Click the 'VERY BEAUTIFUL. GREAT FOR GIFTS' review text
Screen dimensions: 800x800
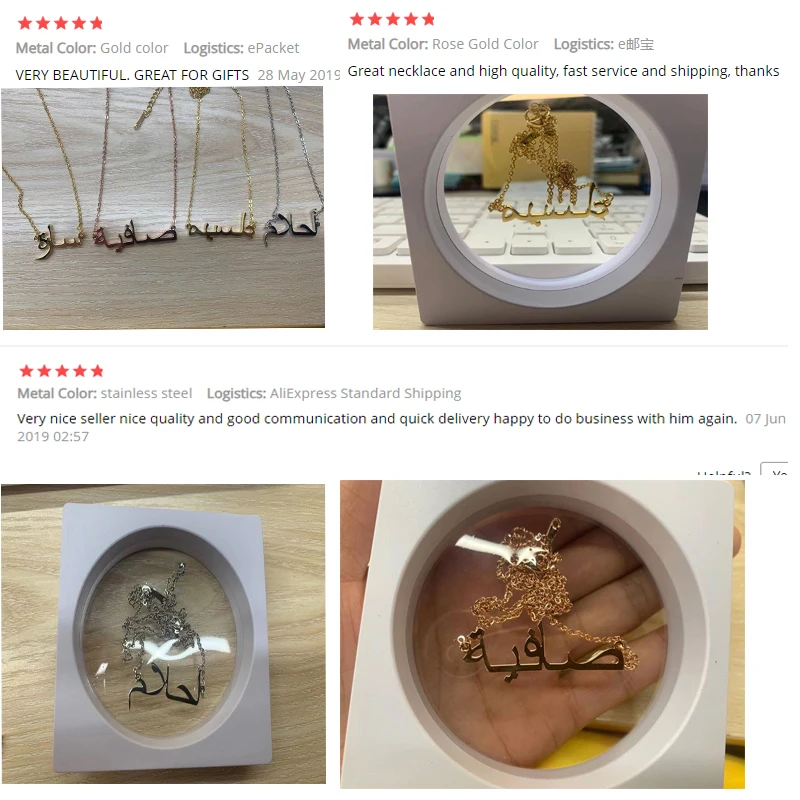(132, 75)
